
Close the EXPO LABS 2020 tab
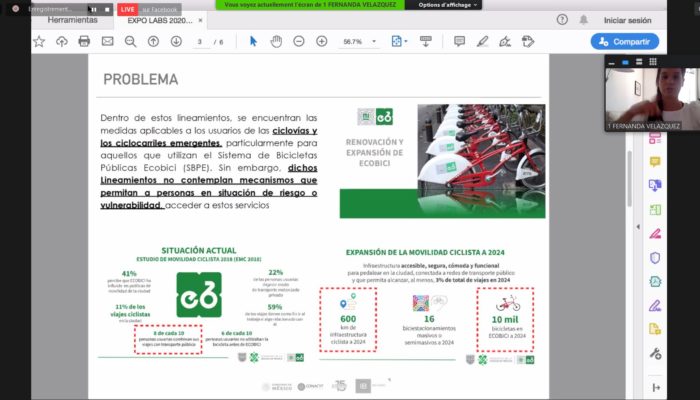click(200, 21)
